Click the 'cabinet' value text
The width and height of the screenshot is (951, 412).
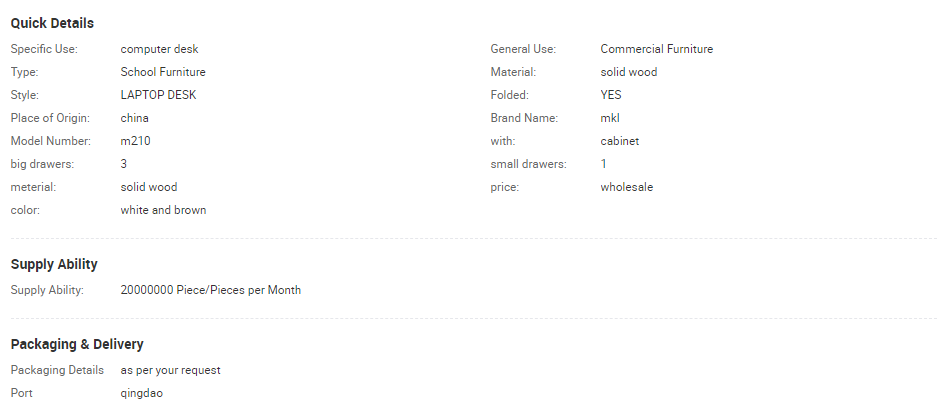[620, 141]
